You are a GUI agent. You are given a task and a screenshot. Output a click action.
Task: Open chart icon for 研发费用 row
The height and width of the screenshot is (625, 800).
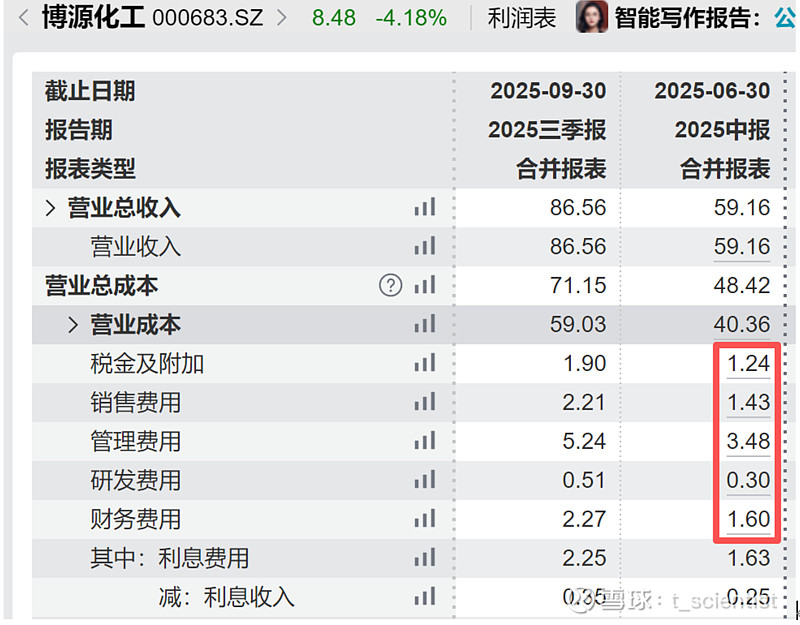[x=425, y=480]
